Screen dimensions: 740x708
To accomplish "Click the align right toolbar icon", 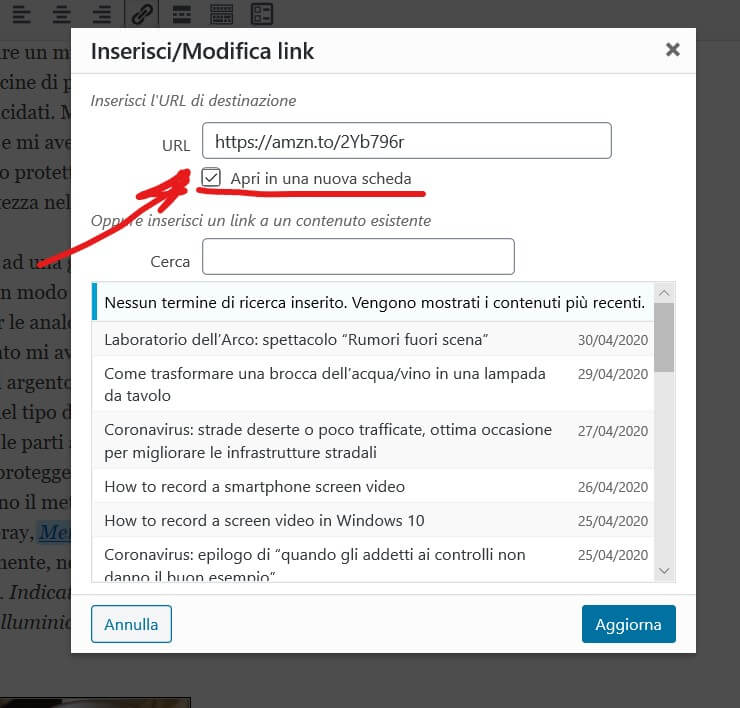I will pos(101,14).
